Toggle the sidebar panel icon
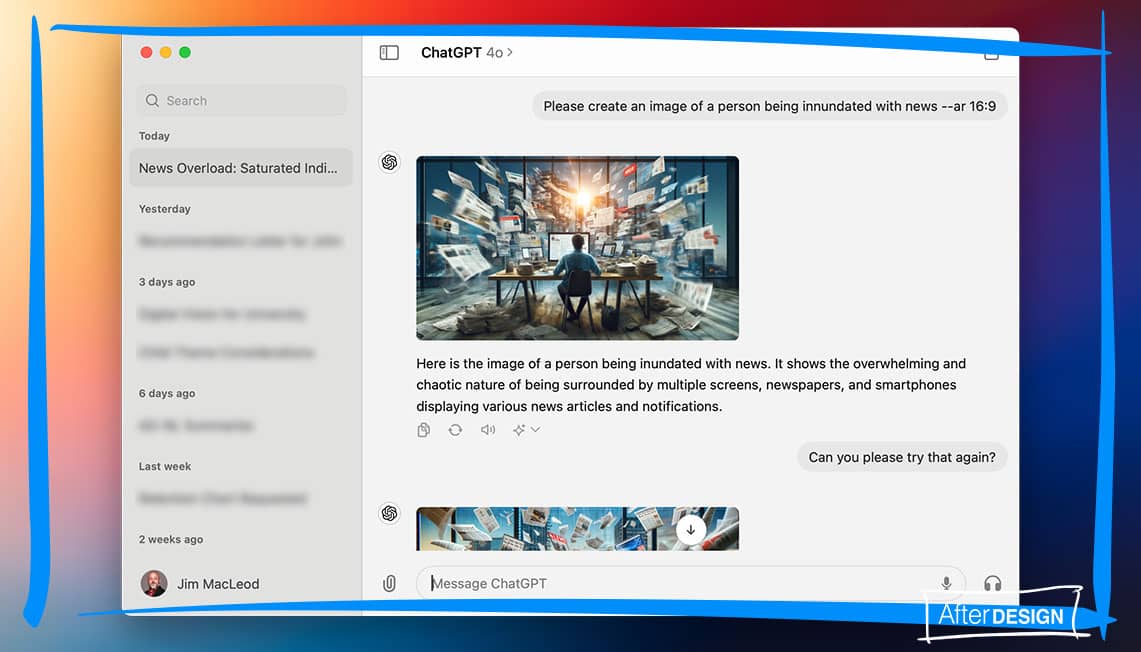The image size is (1141, 652). [x=389, y=53]
